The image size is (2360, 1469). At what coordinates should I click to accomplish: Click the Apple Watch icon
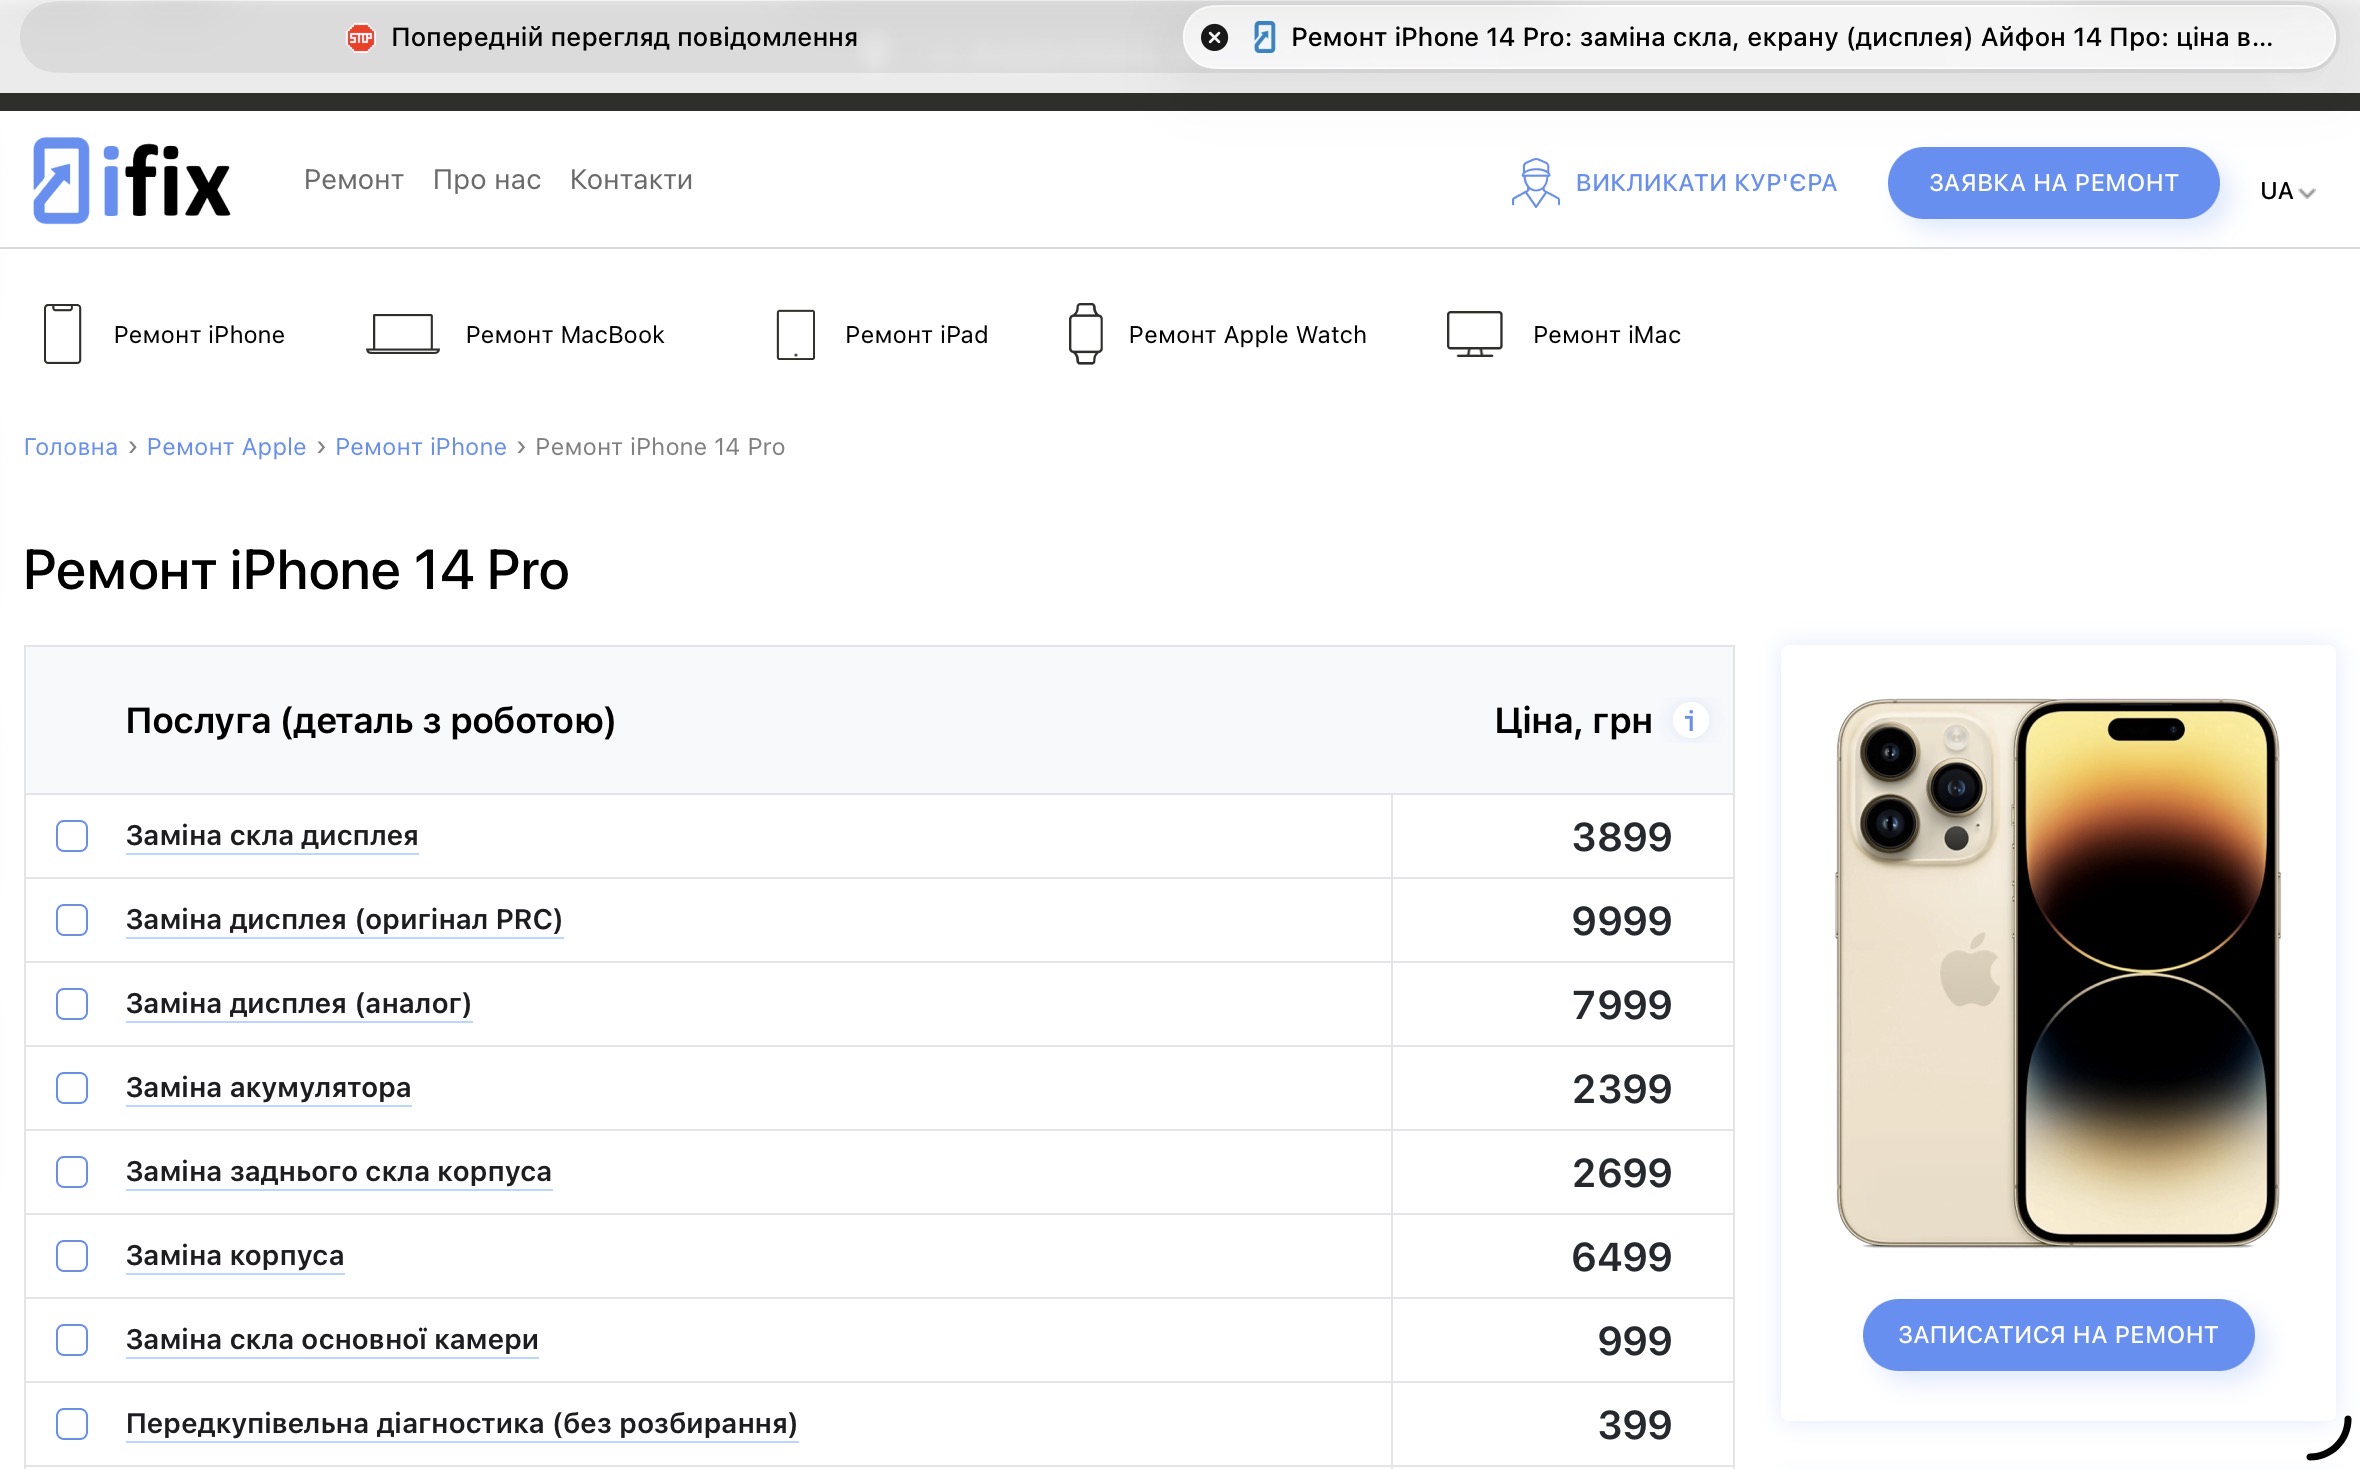(1085, 334)
